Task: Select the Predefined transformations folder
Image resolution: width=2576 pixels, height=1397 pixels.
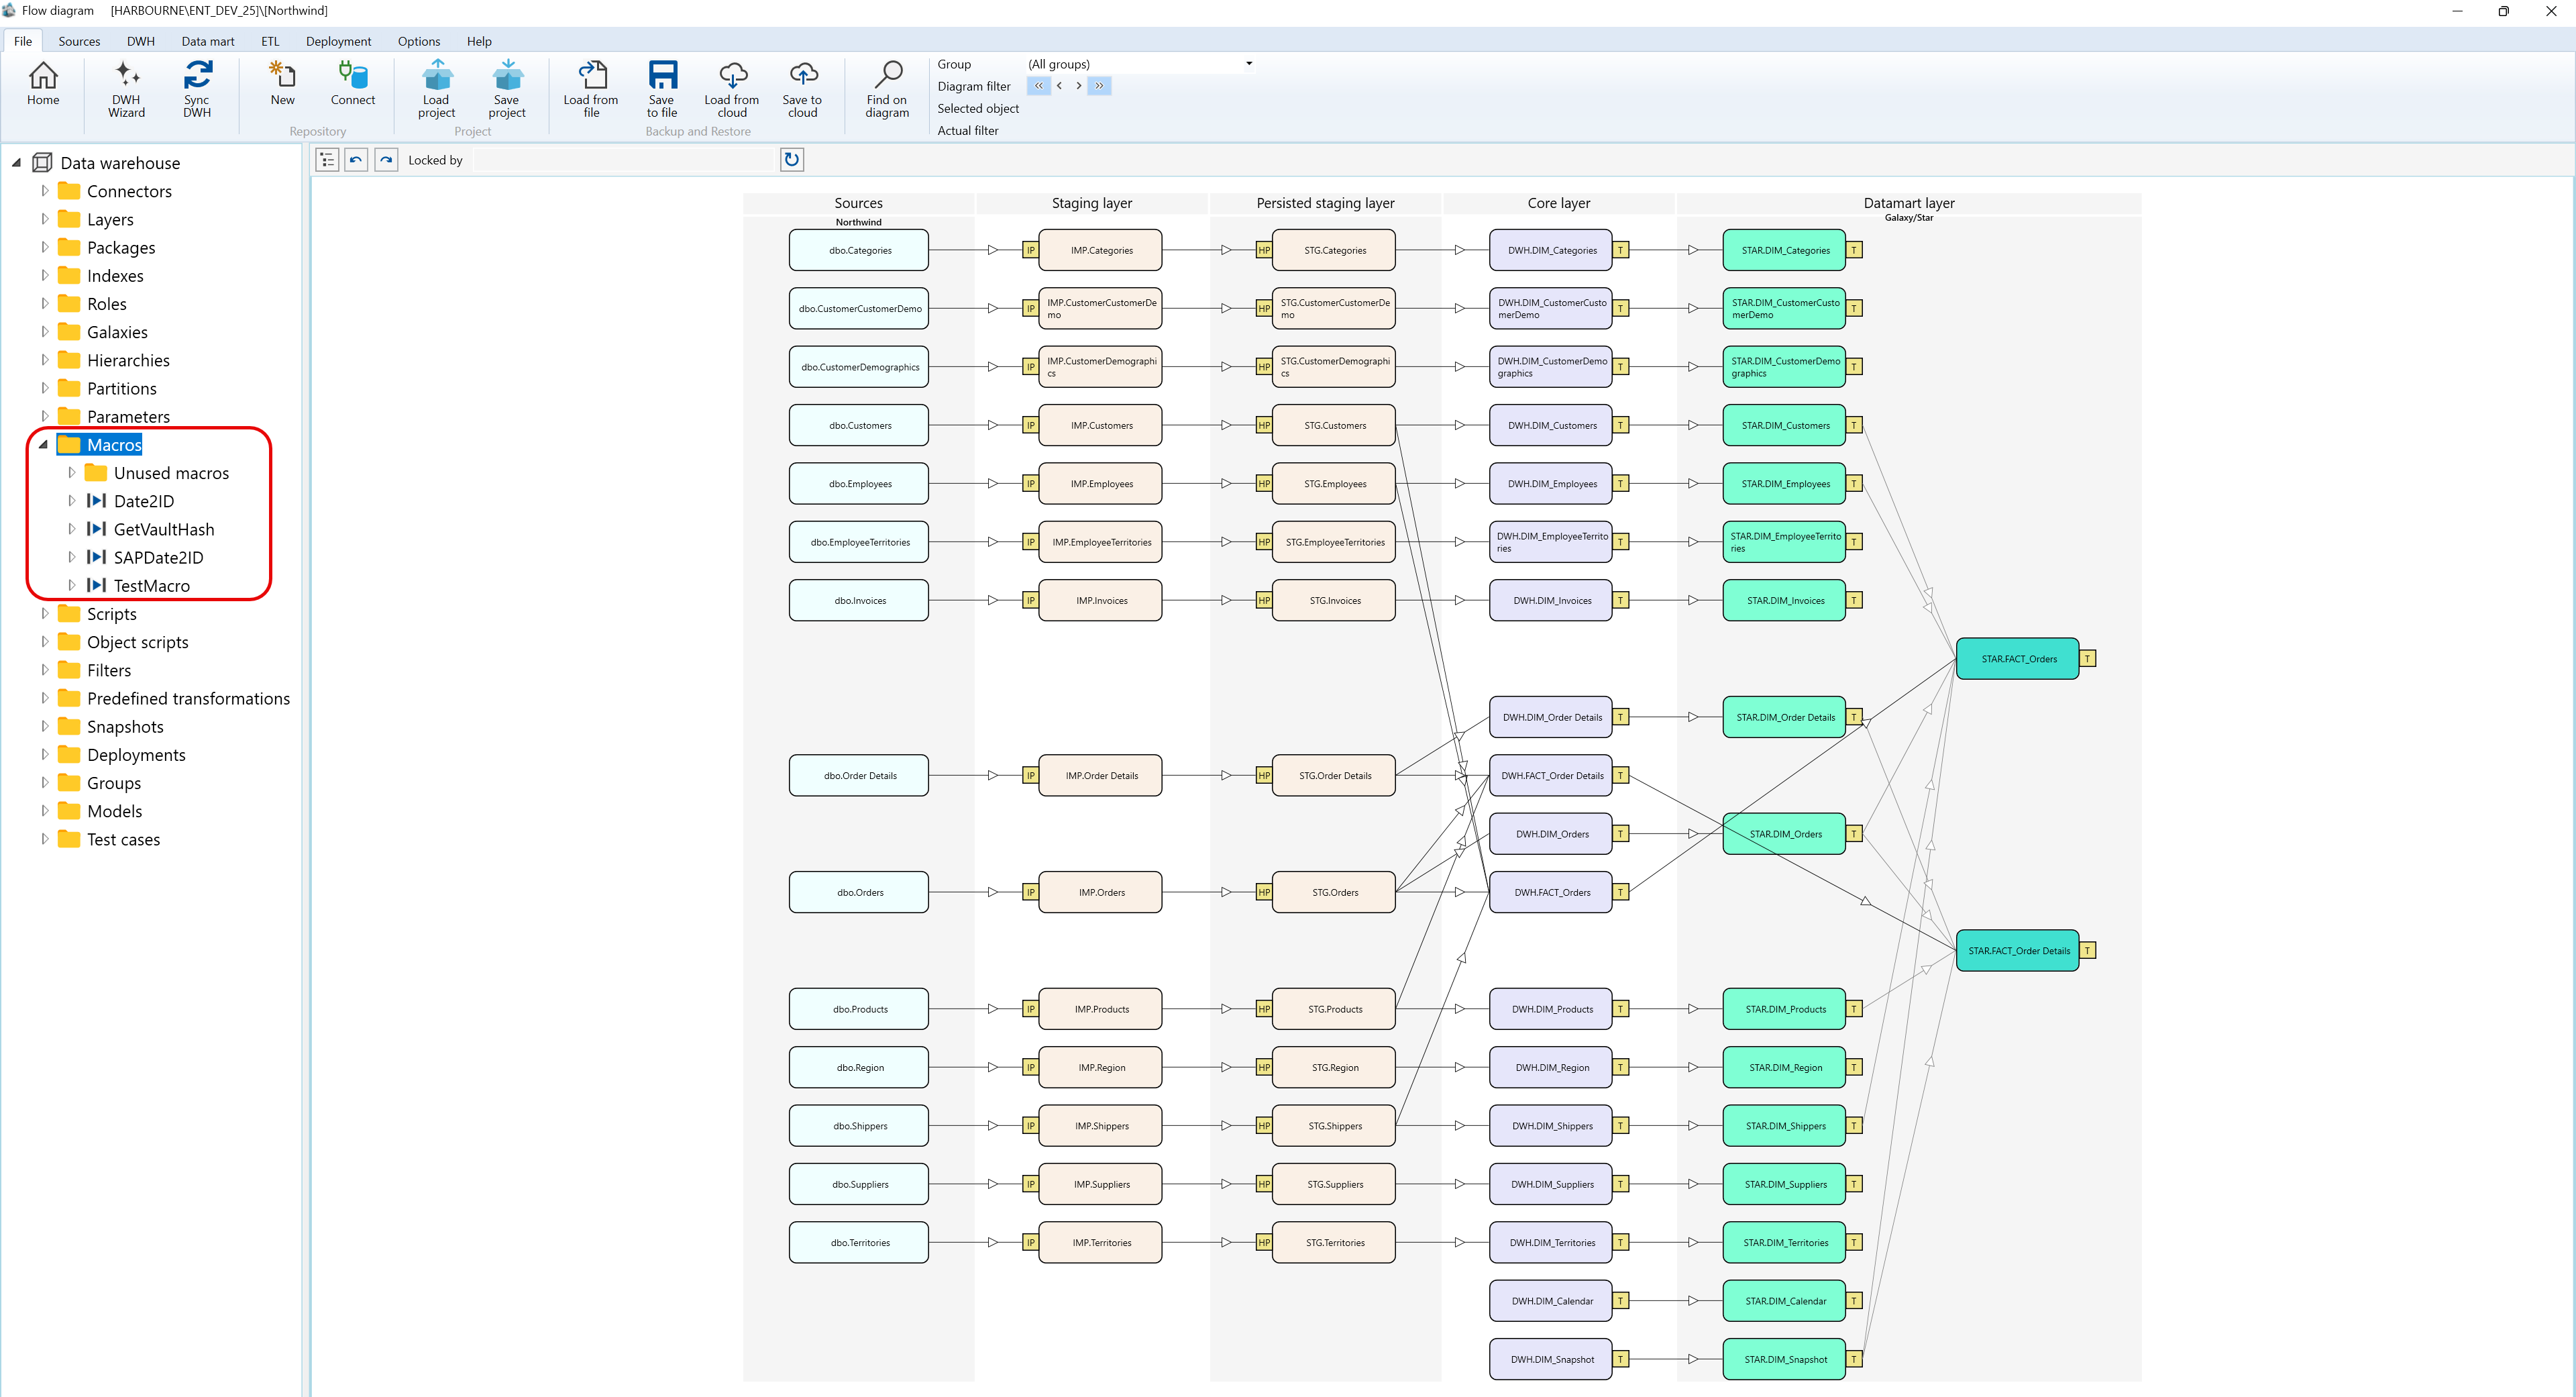Action: pos(188,699)
